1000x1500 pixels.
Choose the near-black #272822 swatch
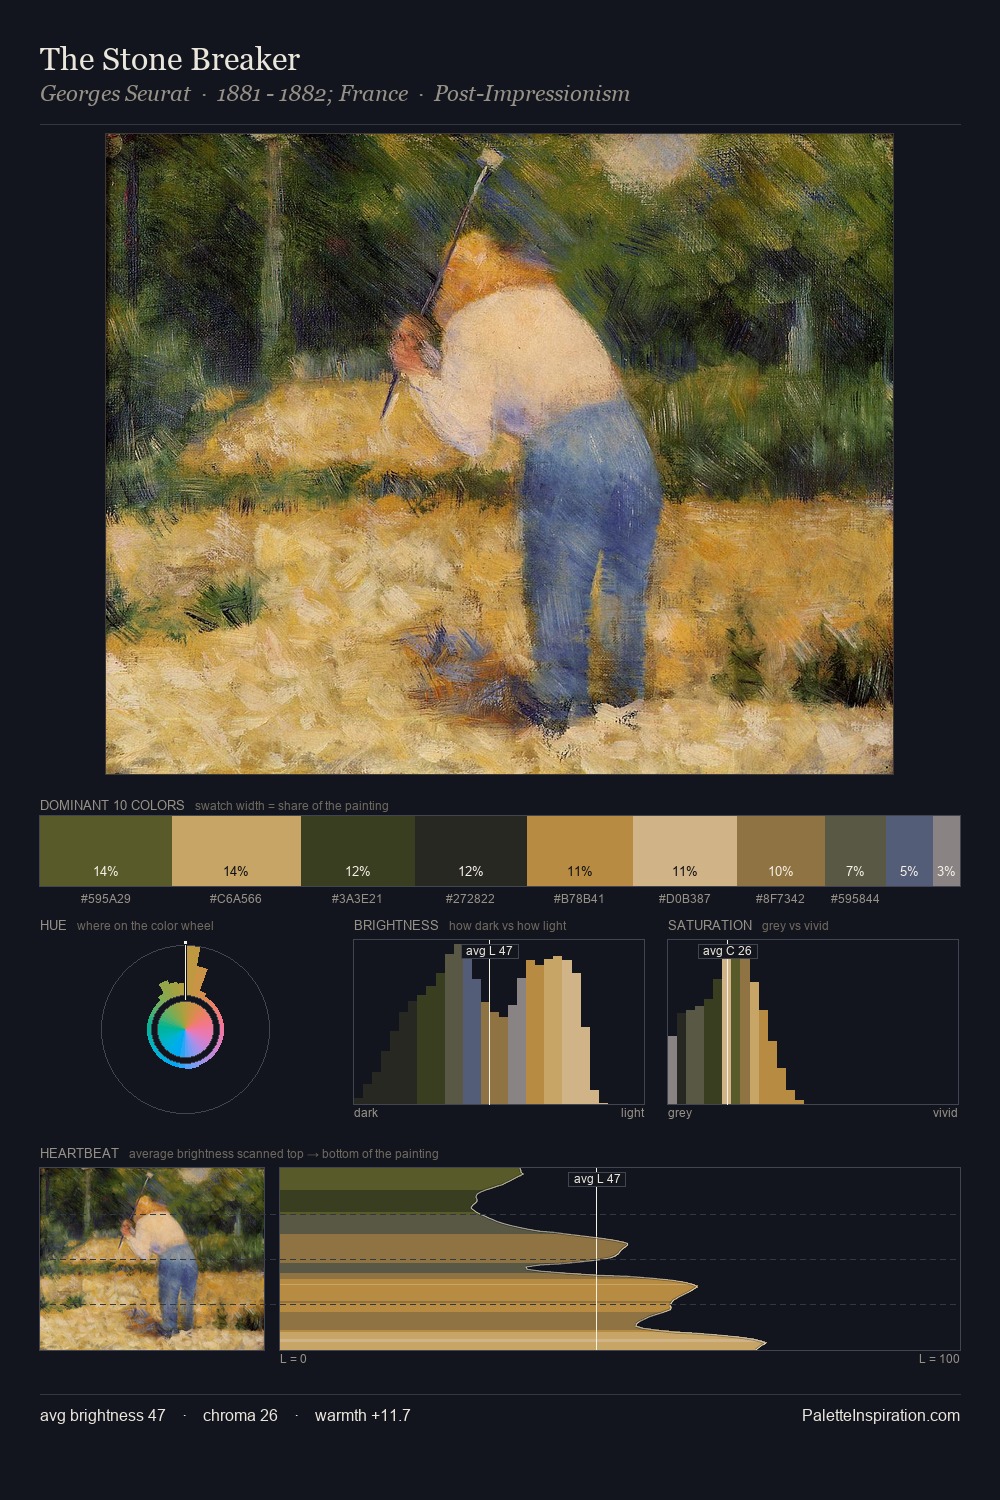(471, 851)
